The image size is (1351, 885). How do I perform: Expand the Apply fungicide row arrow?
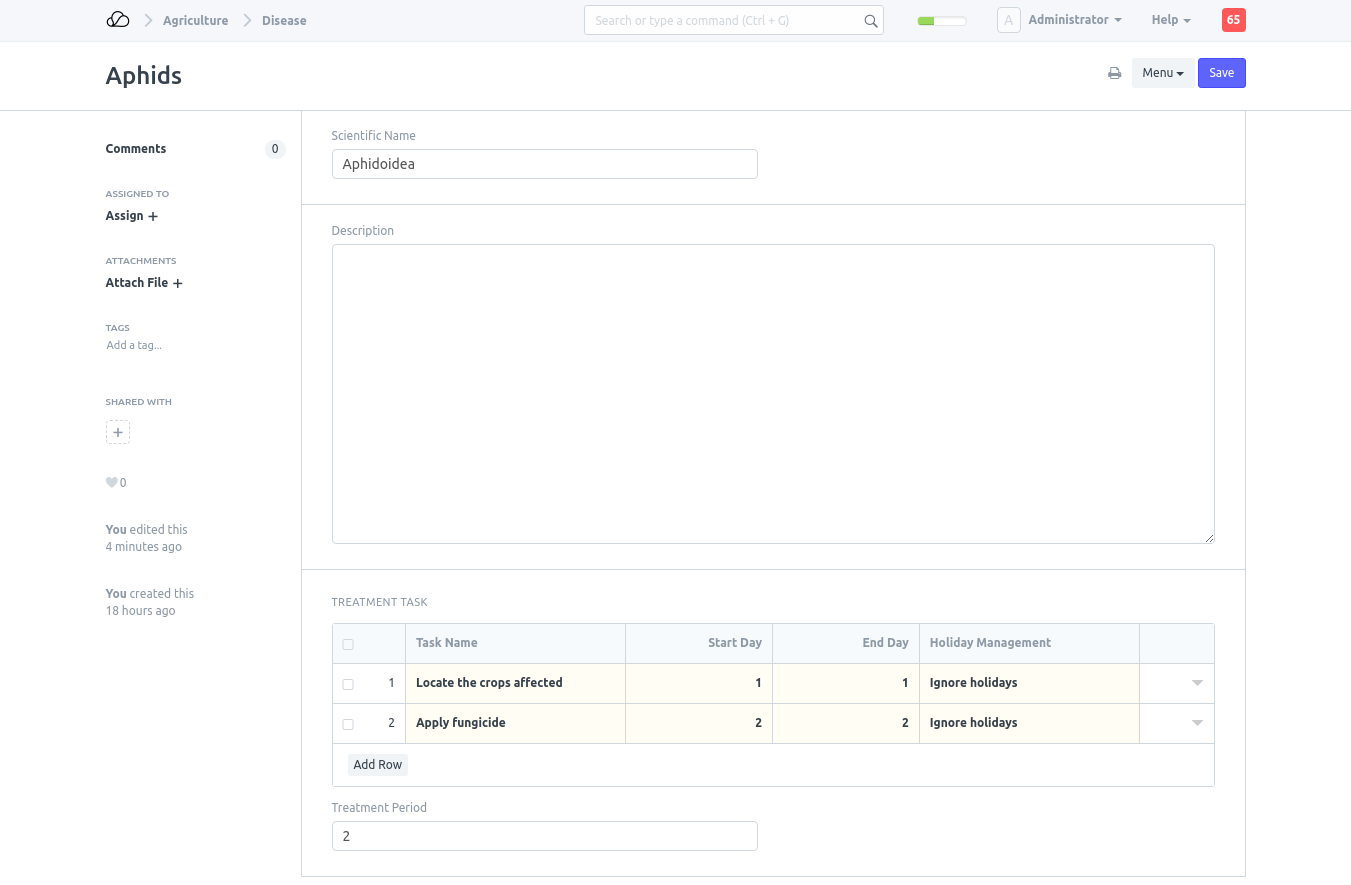pyautogui.click(x=1196, y=723)
